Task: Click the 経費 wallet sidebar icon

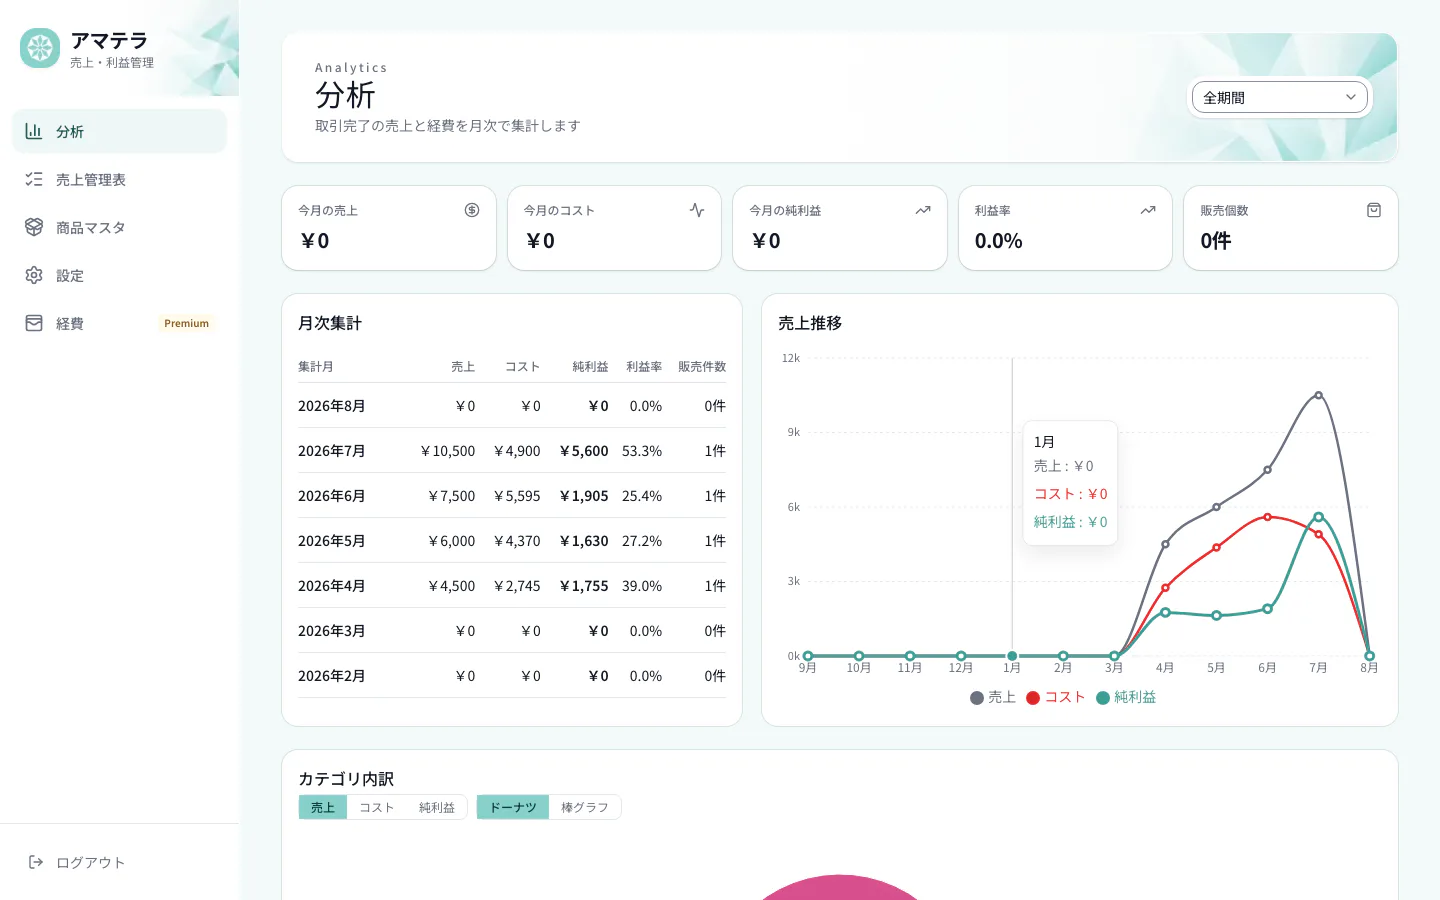Action: click(34, 323)
